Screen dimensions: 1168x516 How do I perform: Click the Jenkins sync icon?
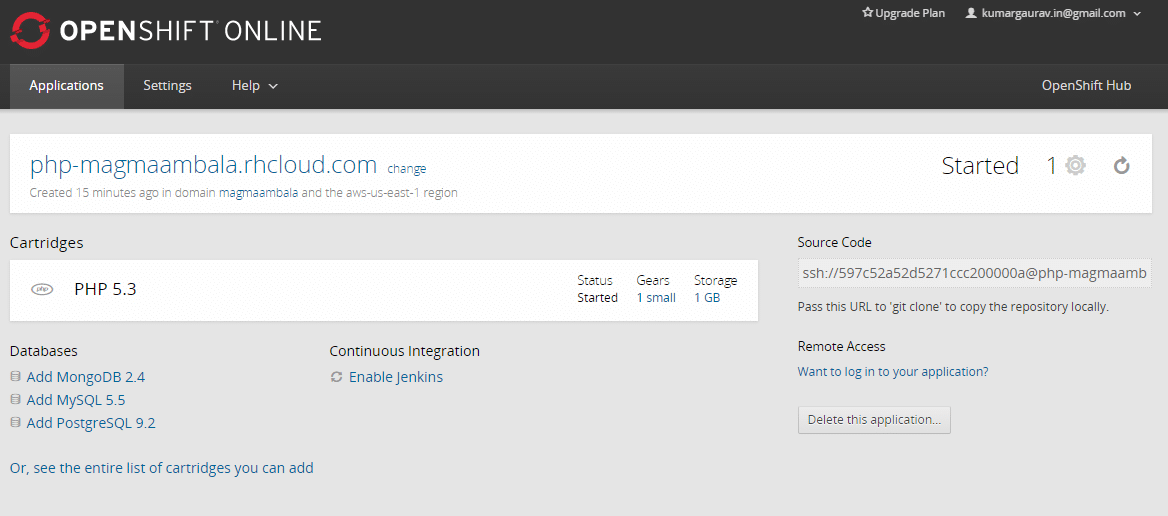[x=337, y=377]
